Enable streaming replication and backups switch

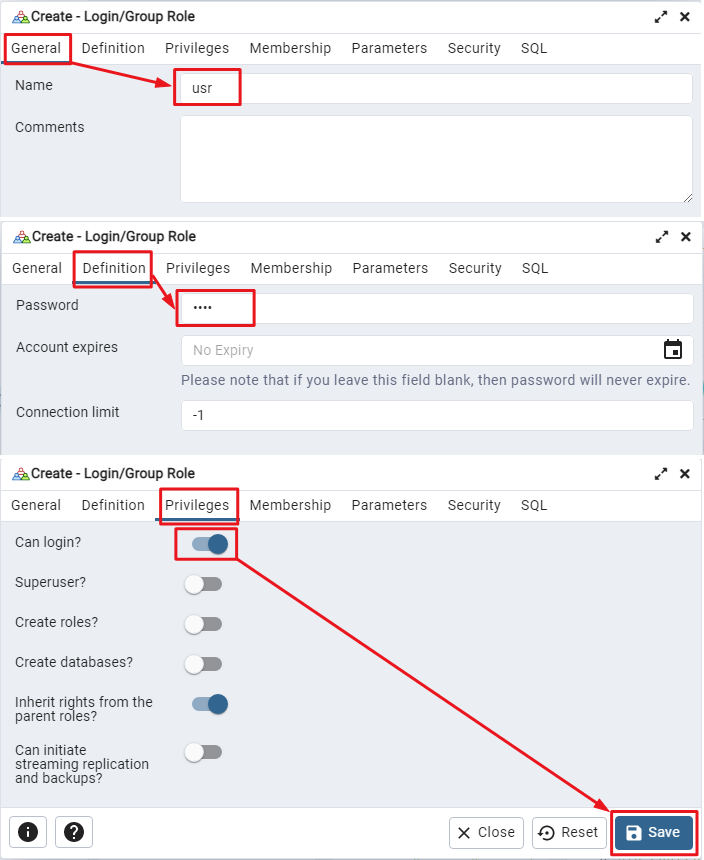click(203, 752)
